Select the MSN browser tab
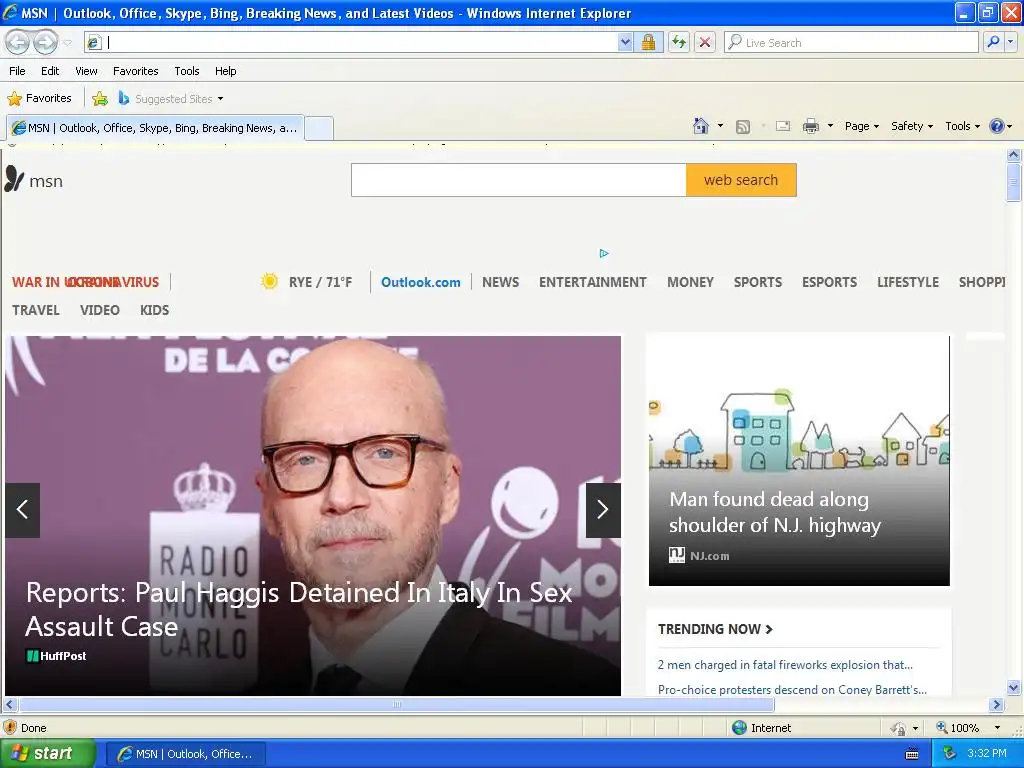 click(155, 128)
